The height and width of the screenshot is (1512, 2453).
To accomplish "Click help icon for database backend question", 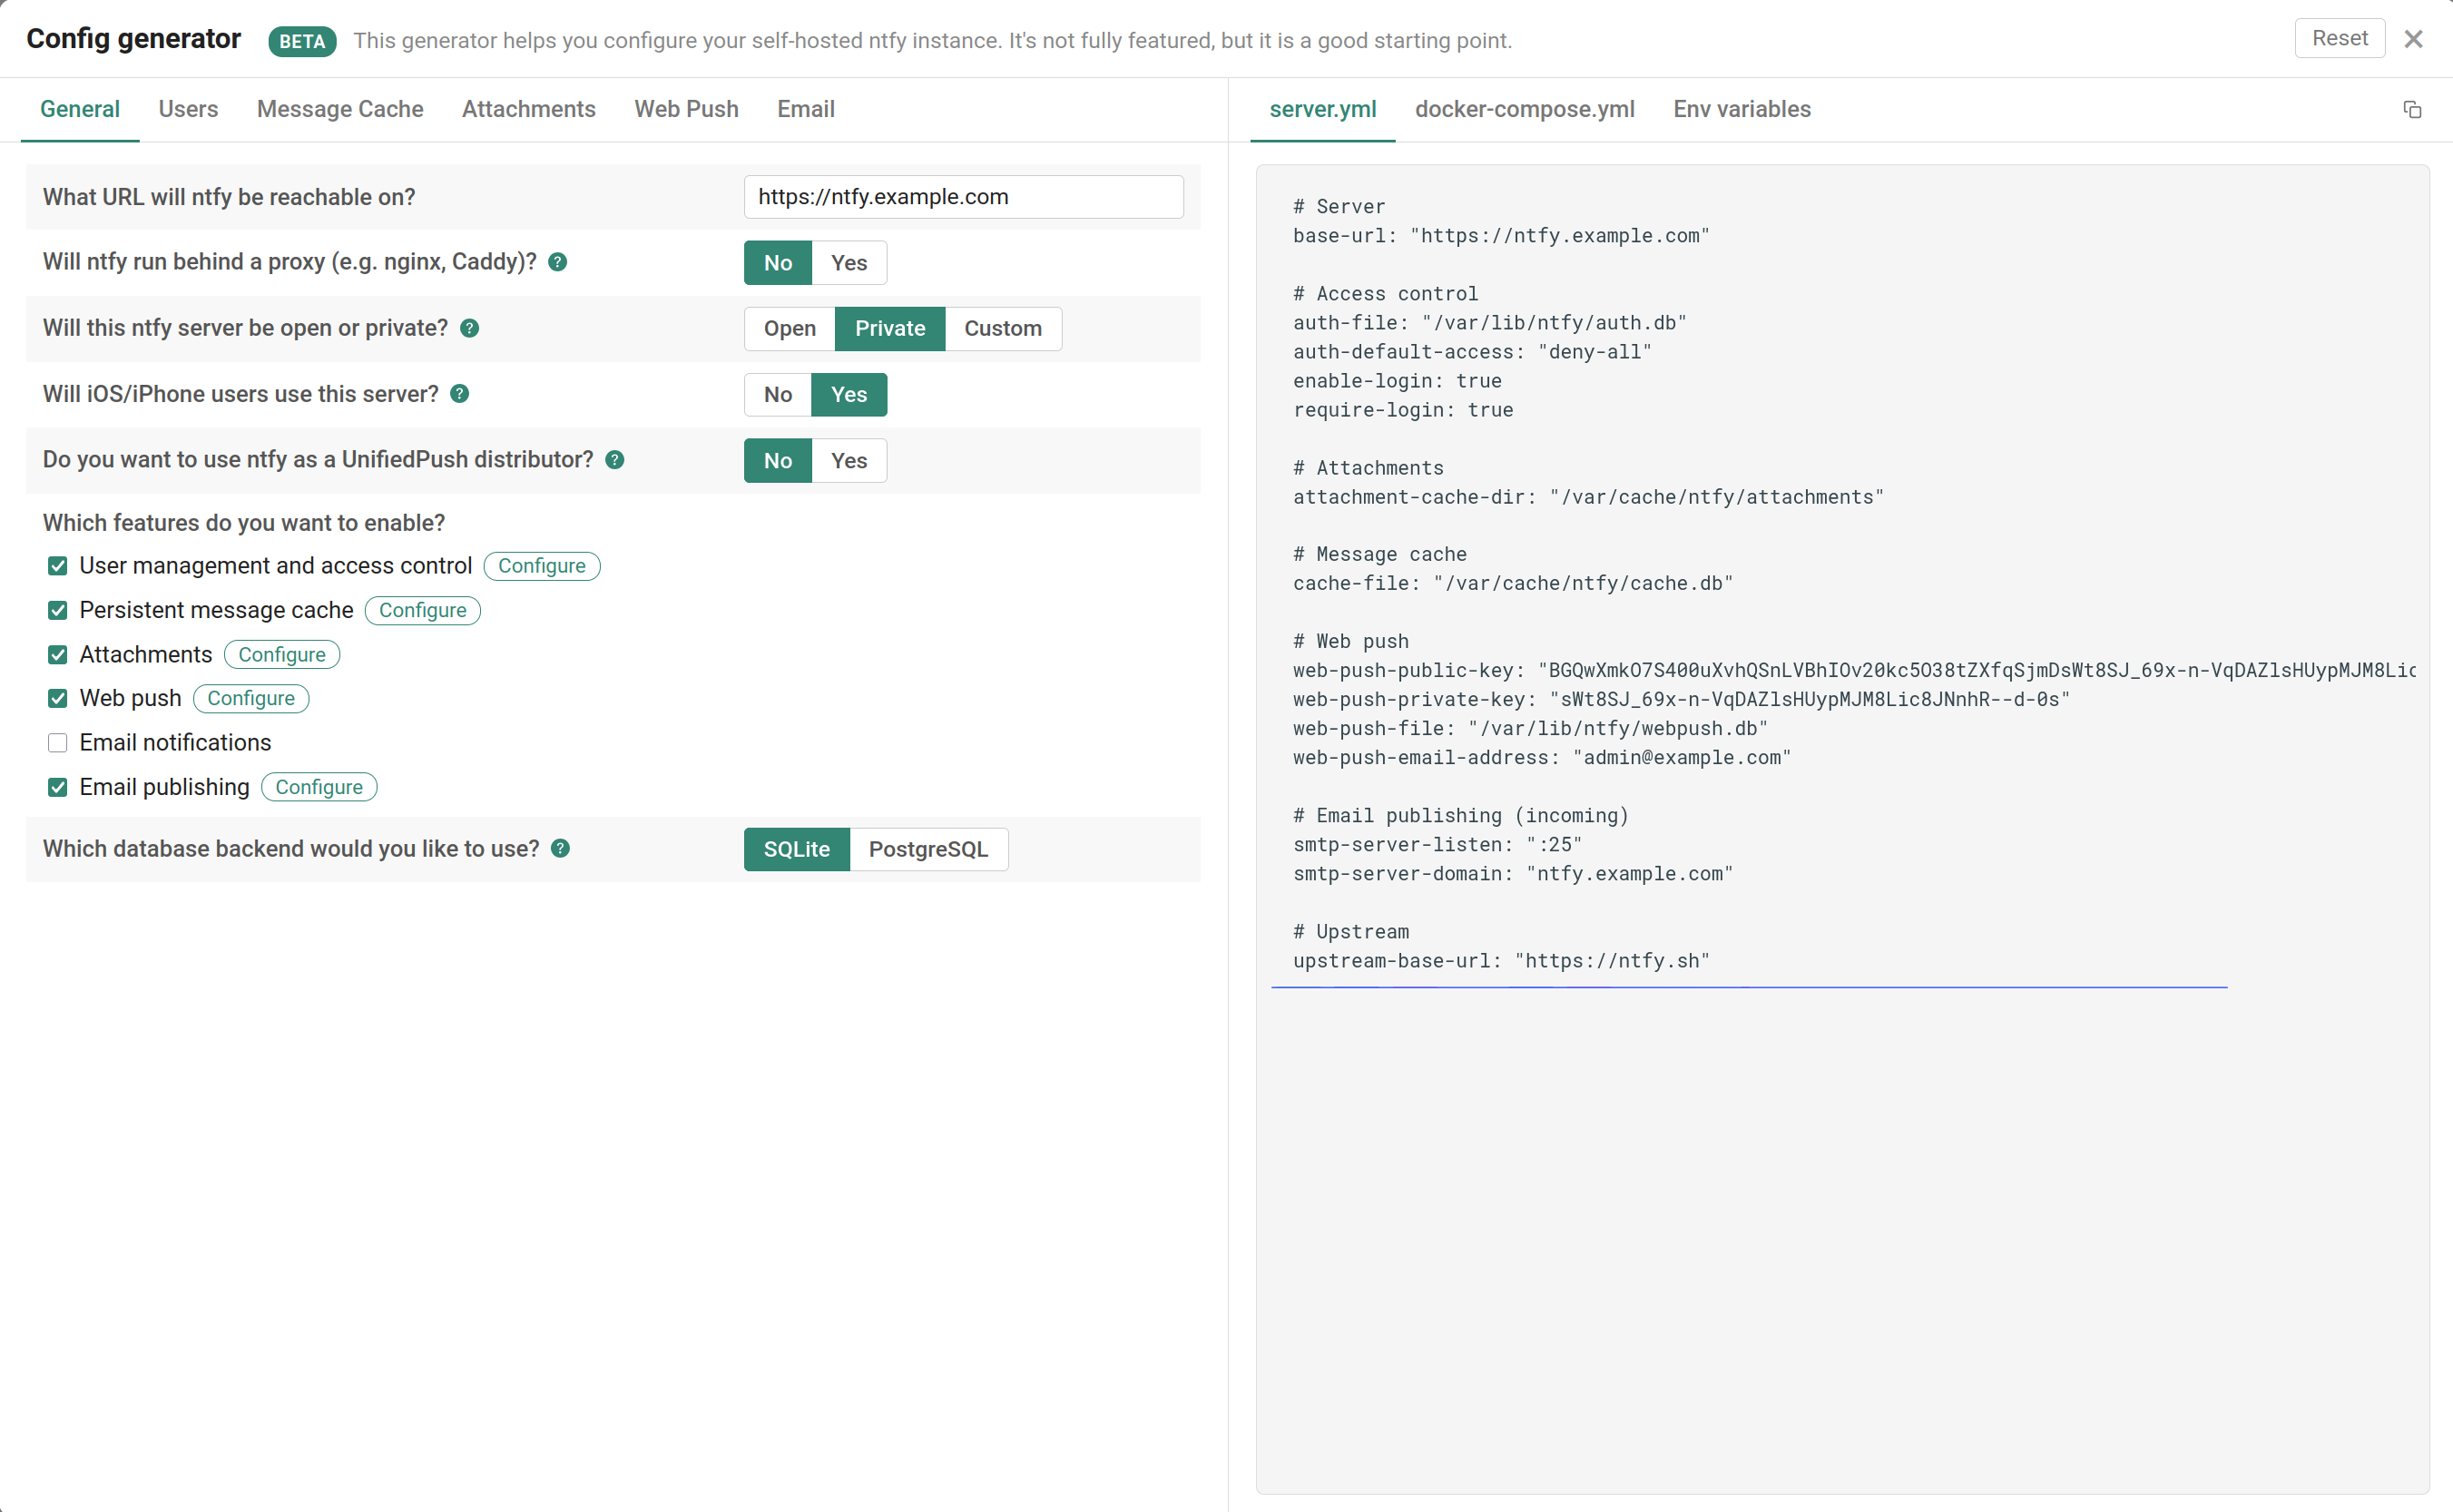I will click(x=561, y=849).
